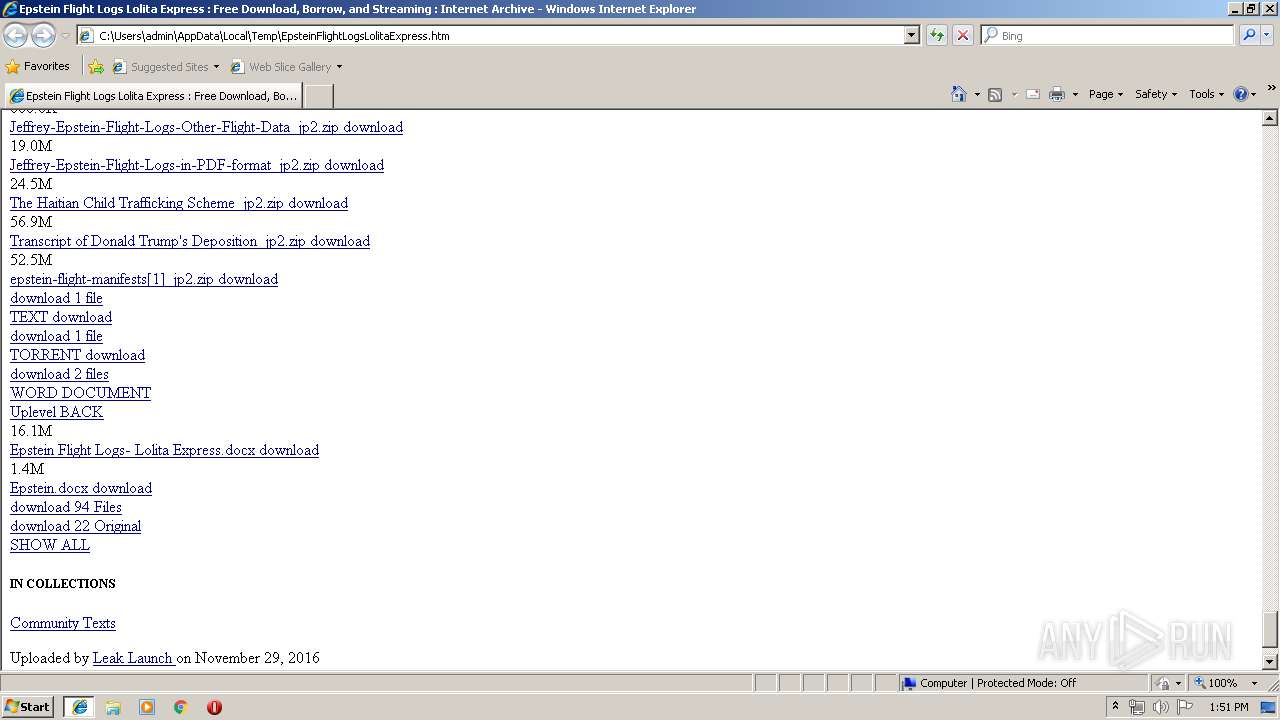Viewport: 1280px width, 720px height.
Task: Click Epstein.docx download link
Action: pos(81,488)
